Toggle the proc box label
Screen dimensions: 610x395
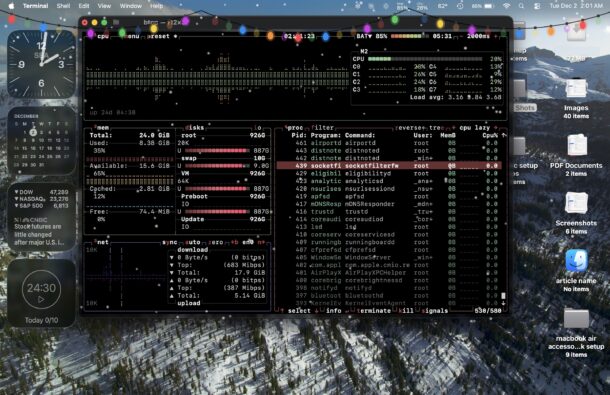click(x=295, y=128)
